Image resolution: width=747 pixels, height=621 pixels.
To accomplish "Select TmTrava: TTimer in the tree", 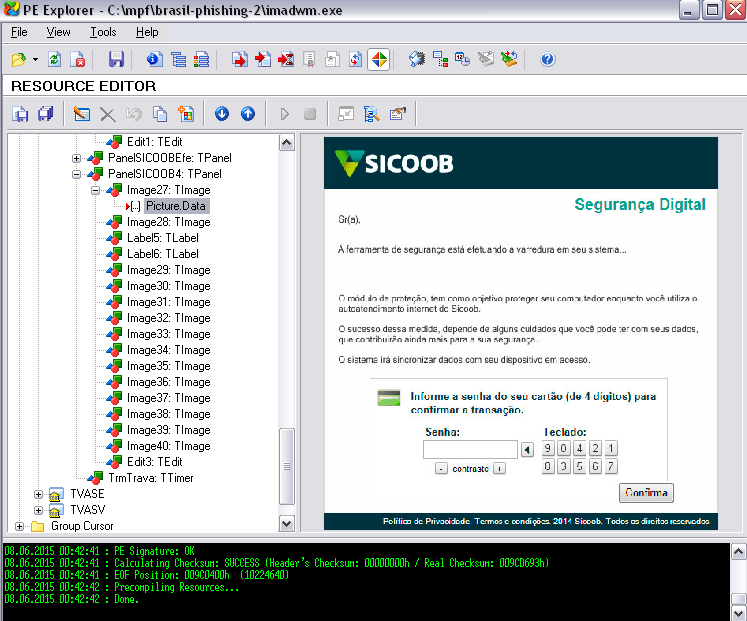I will point(151,478).
